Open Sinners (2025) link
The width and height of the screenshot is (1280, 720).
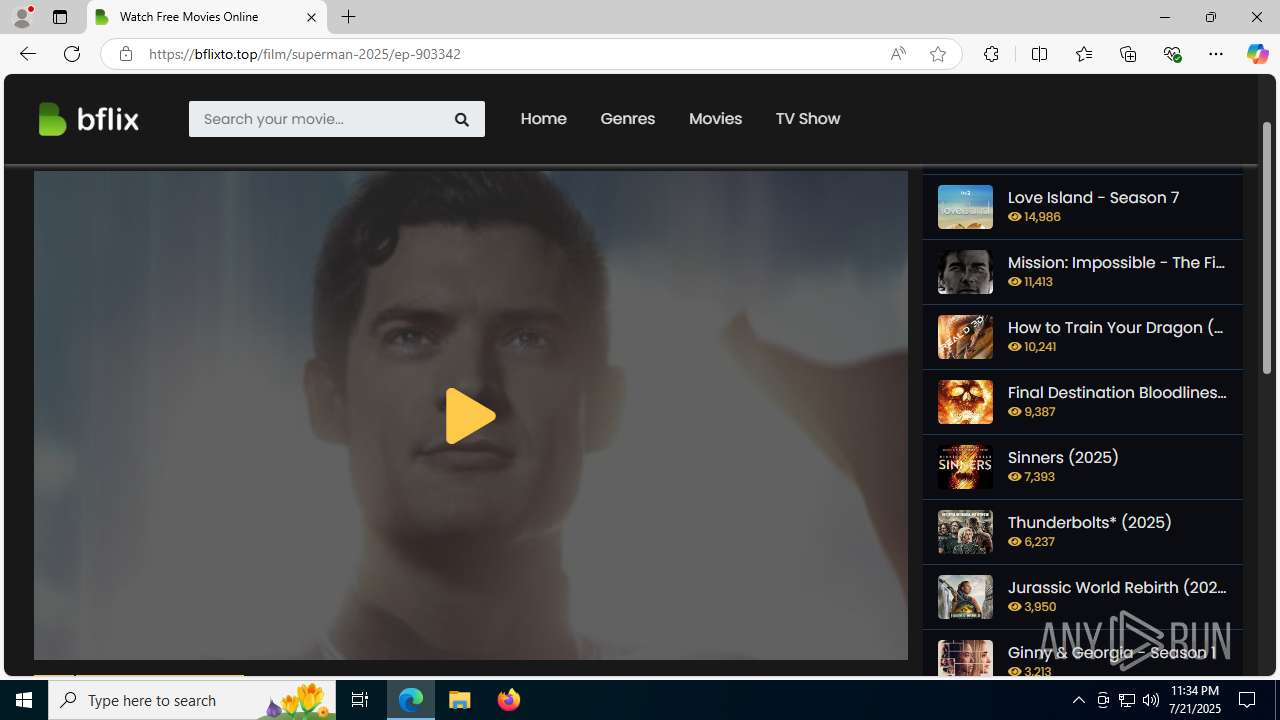pyautogui.click(x=1063, y=457)
